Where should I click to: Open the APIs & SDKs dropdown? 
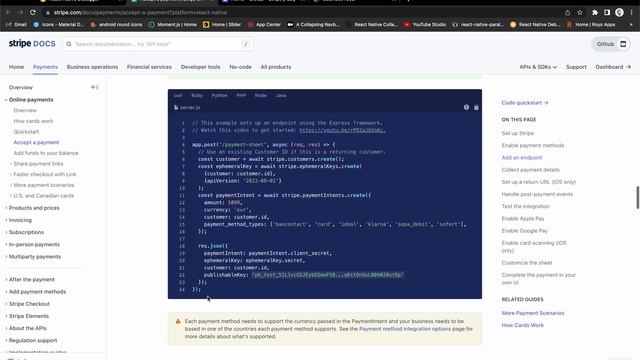tap(538, 67)
